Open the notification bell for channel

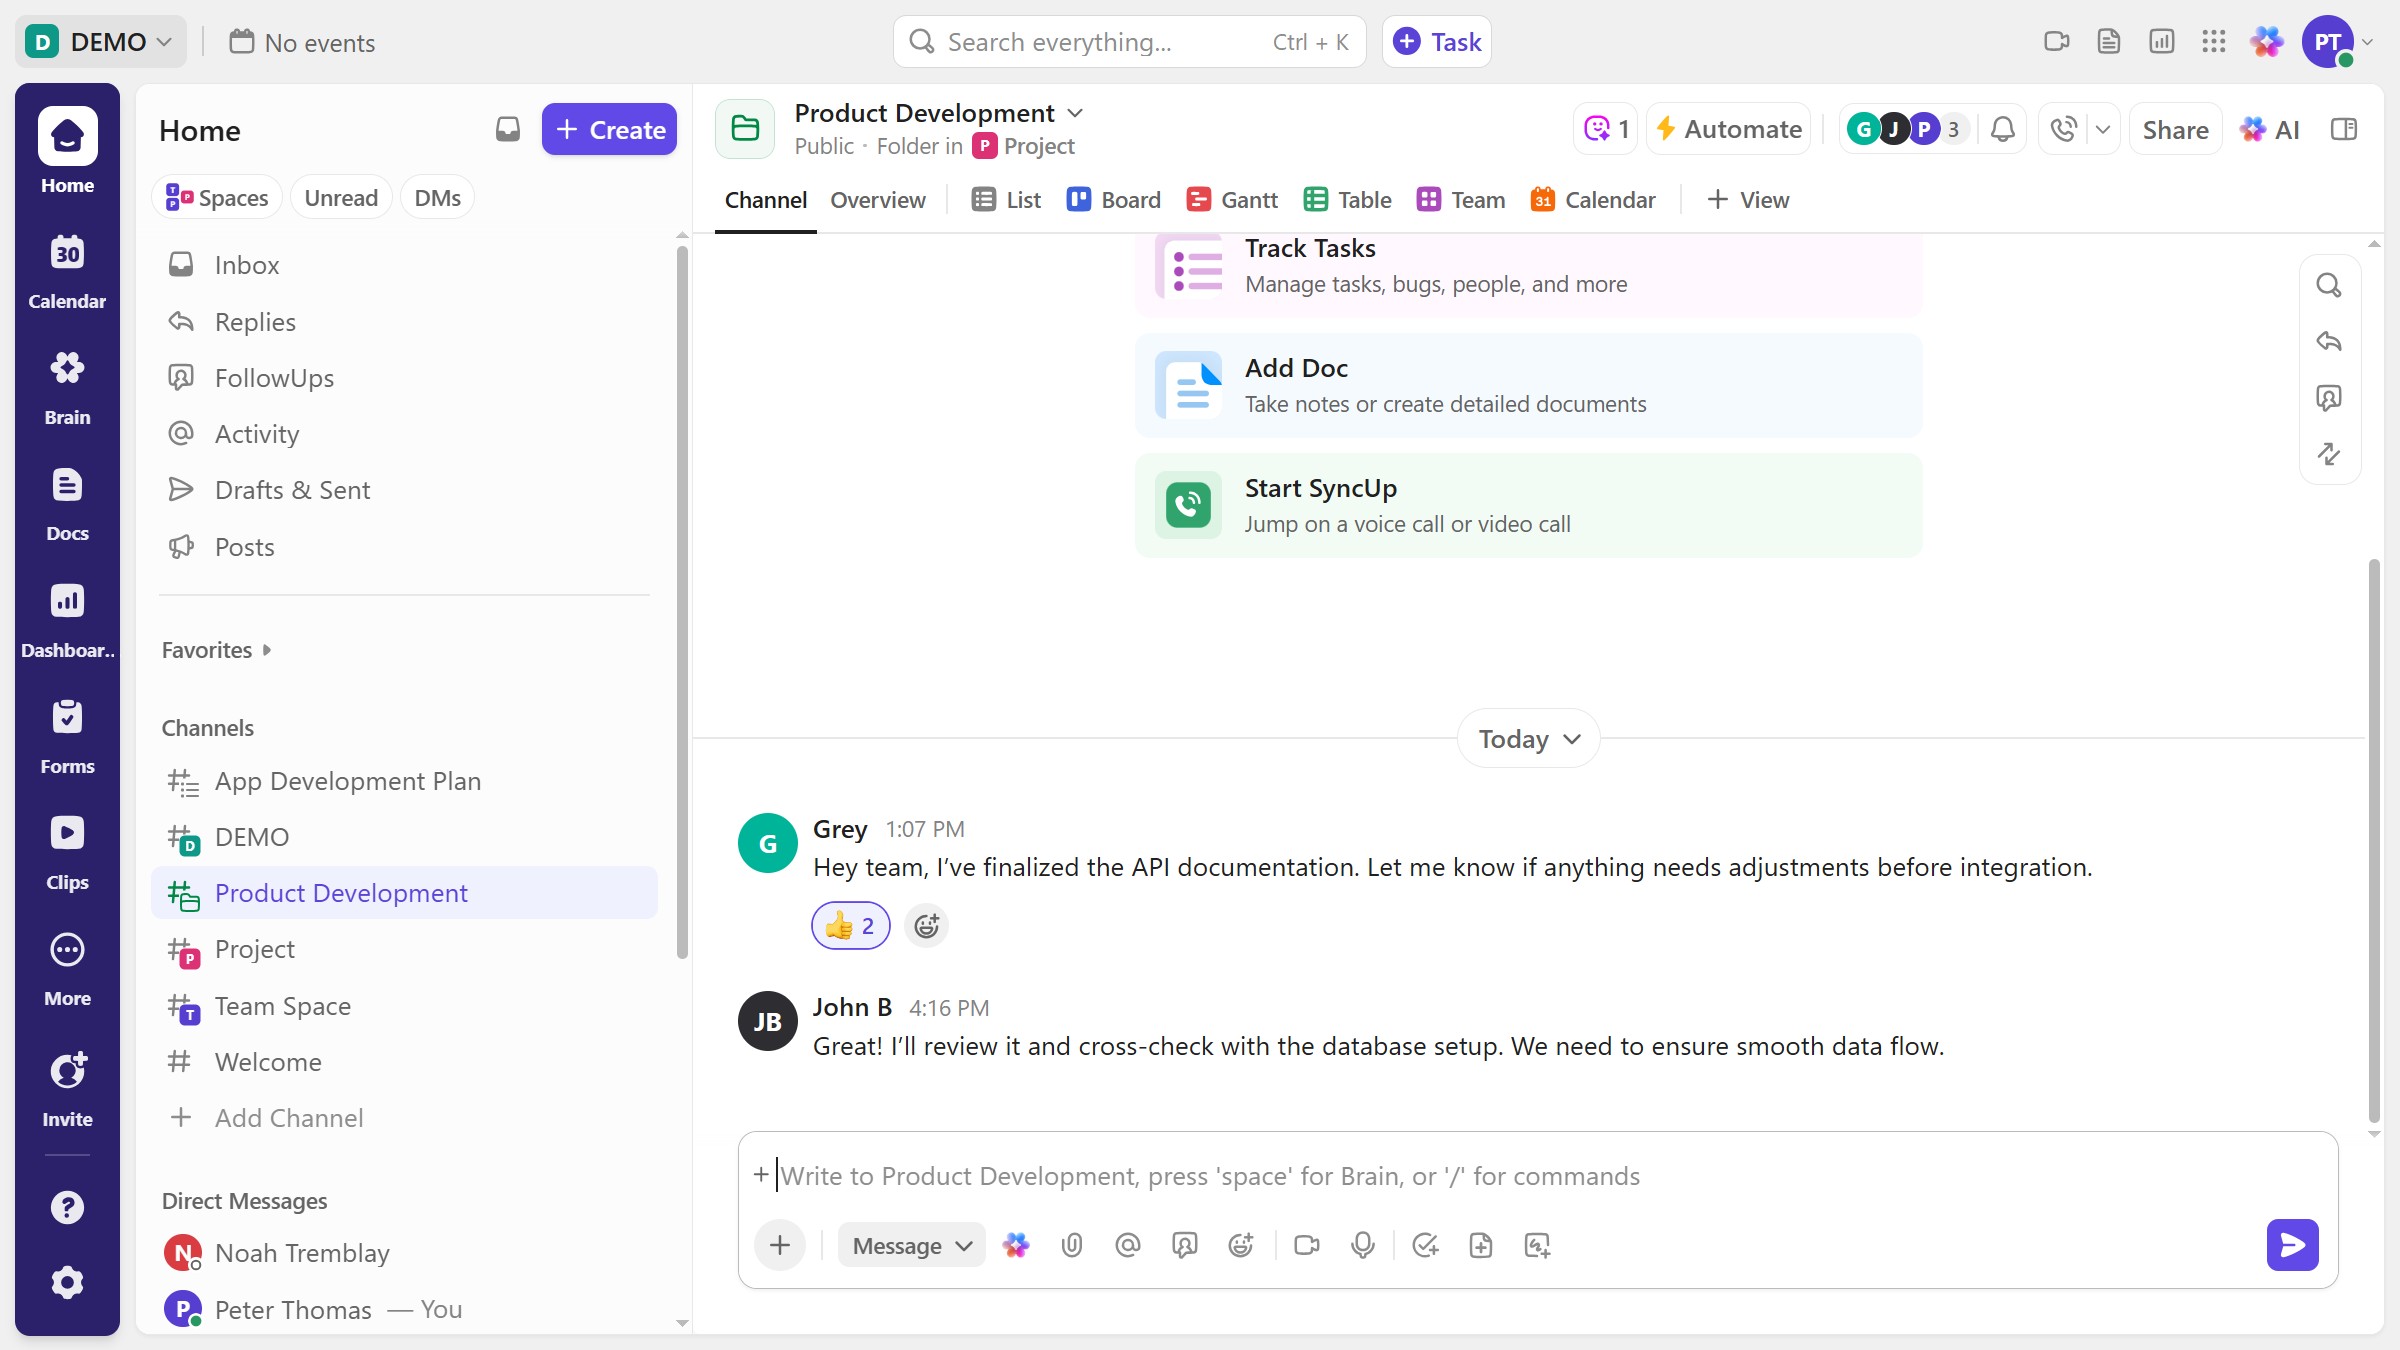[x=2002, y=129]
